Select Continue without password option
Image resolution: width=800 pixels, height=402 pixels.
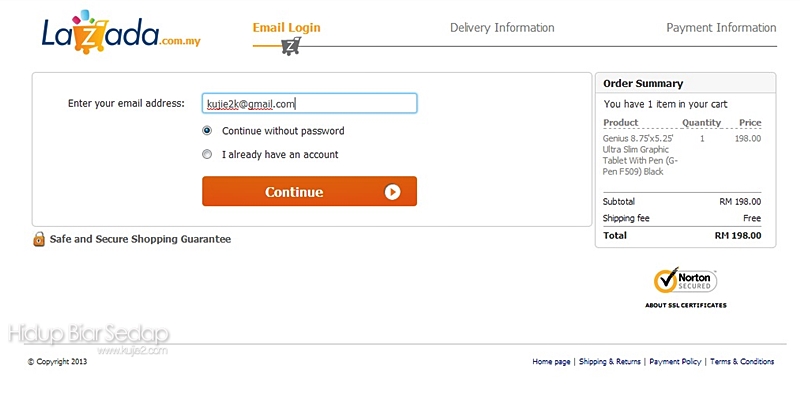(207, 131)
